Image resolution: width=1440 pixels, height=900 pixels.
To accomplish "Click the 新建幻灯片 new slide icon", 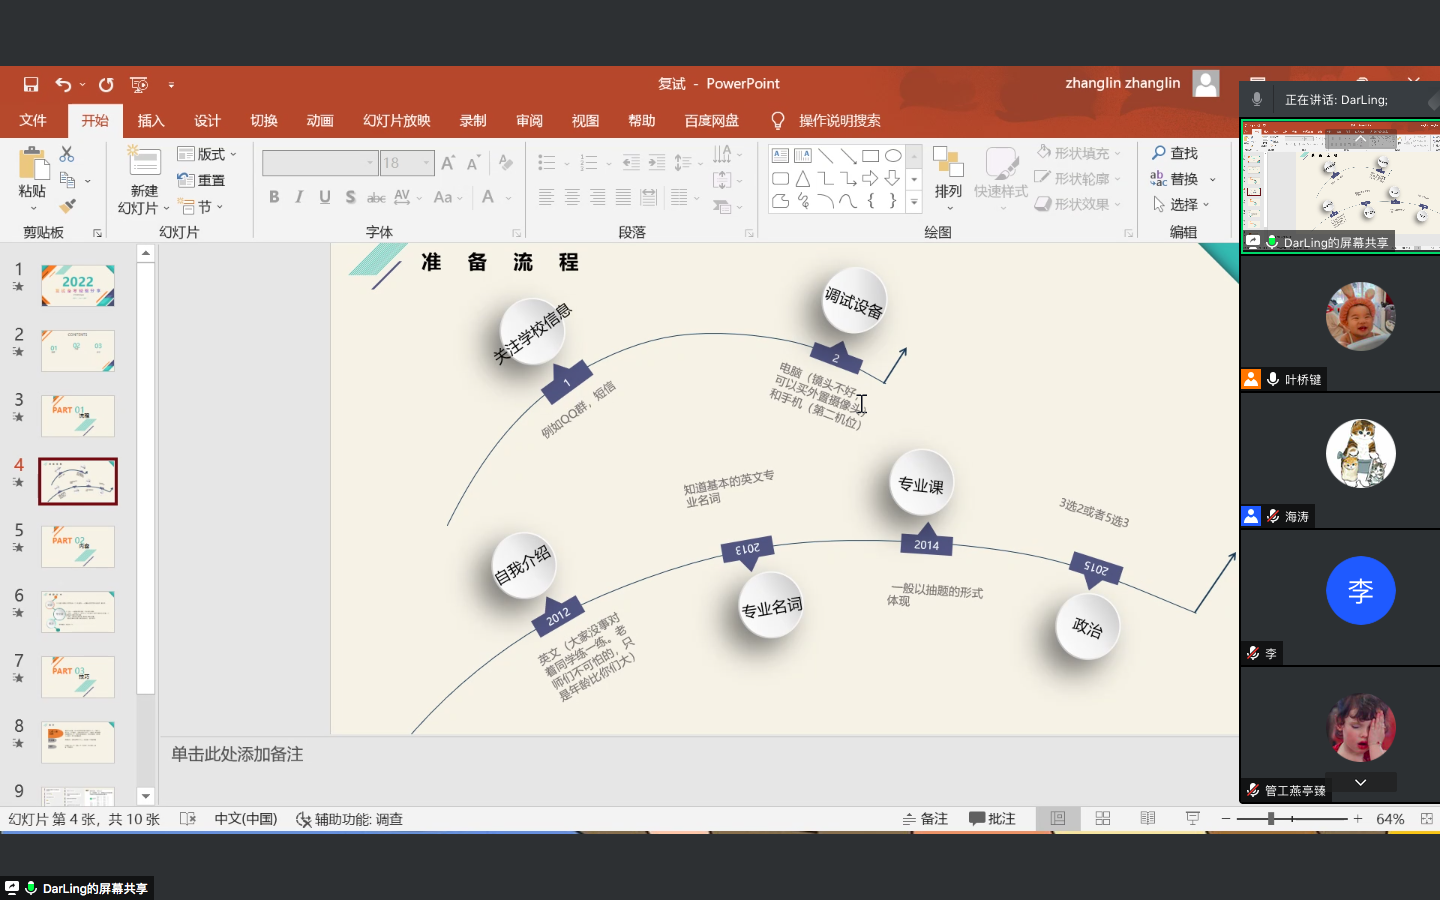I will pyautogui.click(x=144, y=164).
